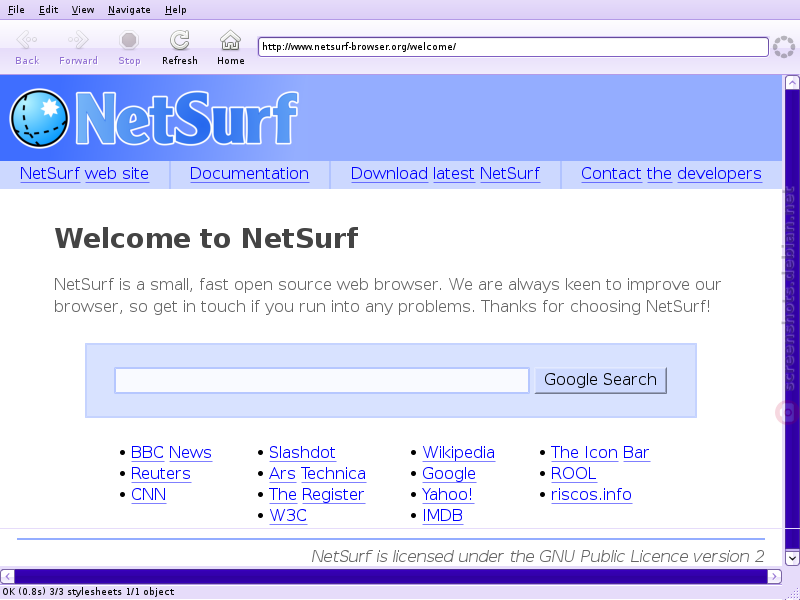
Task: Click the NetSurf wordmark in the banner
Action: point(187,118)
